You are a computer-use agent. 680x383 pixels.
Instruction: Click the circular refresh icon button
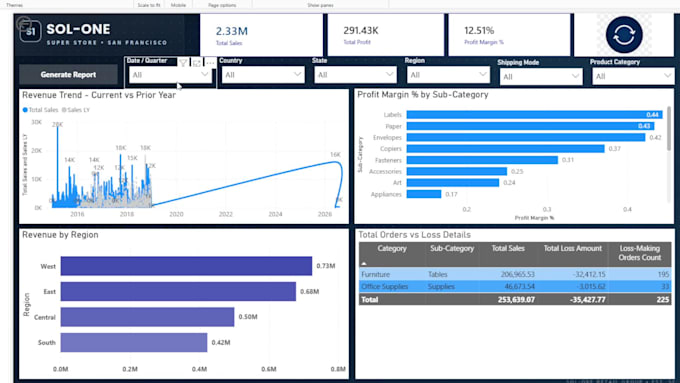(624, 35)
